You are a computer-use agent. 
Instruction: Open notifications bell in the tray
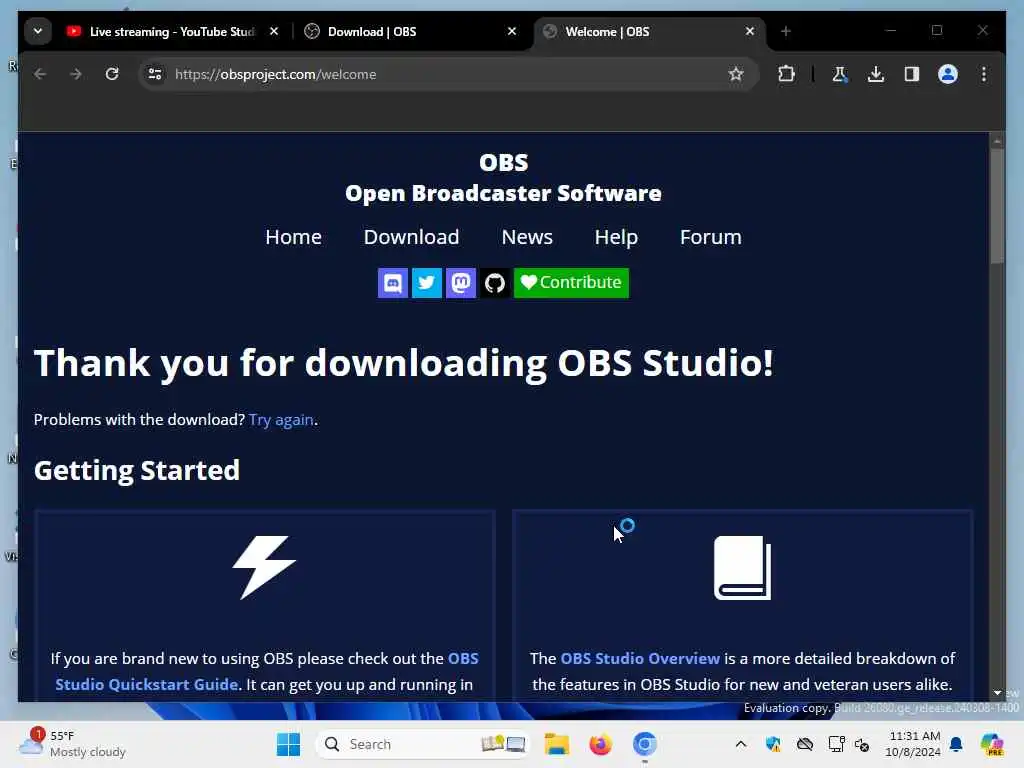956,744
